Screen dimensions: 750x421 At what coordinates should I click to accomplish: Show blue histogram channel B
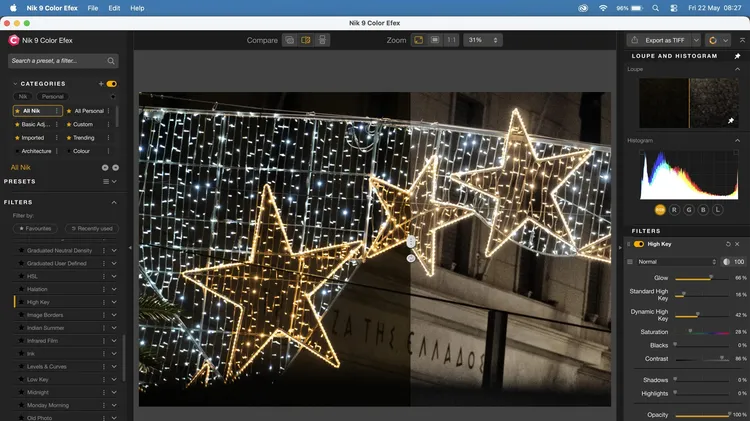(703, 210)
